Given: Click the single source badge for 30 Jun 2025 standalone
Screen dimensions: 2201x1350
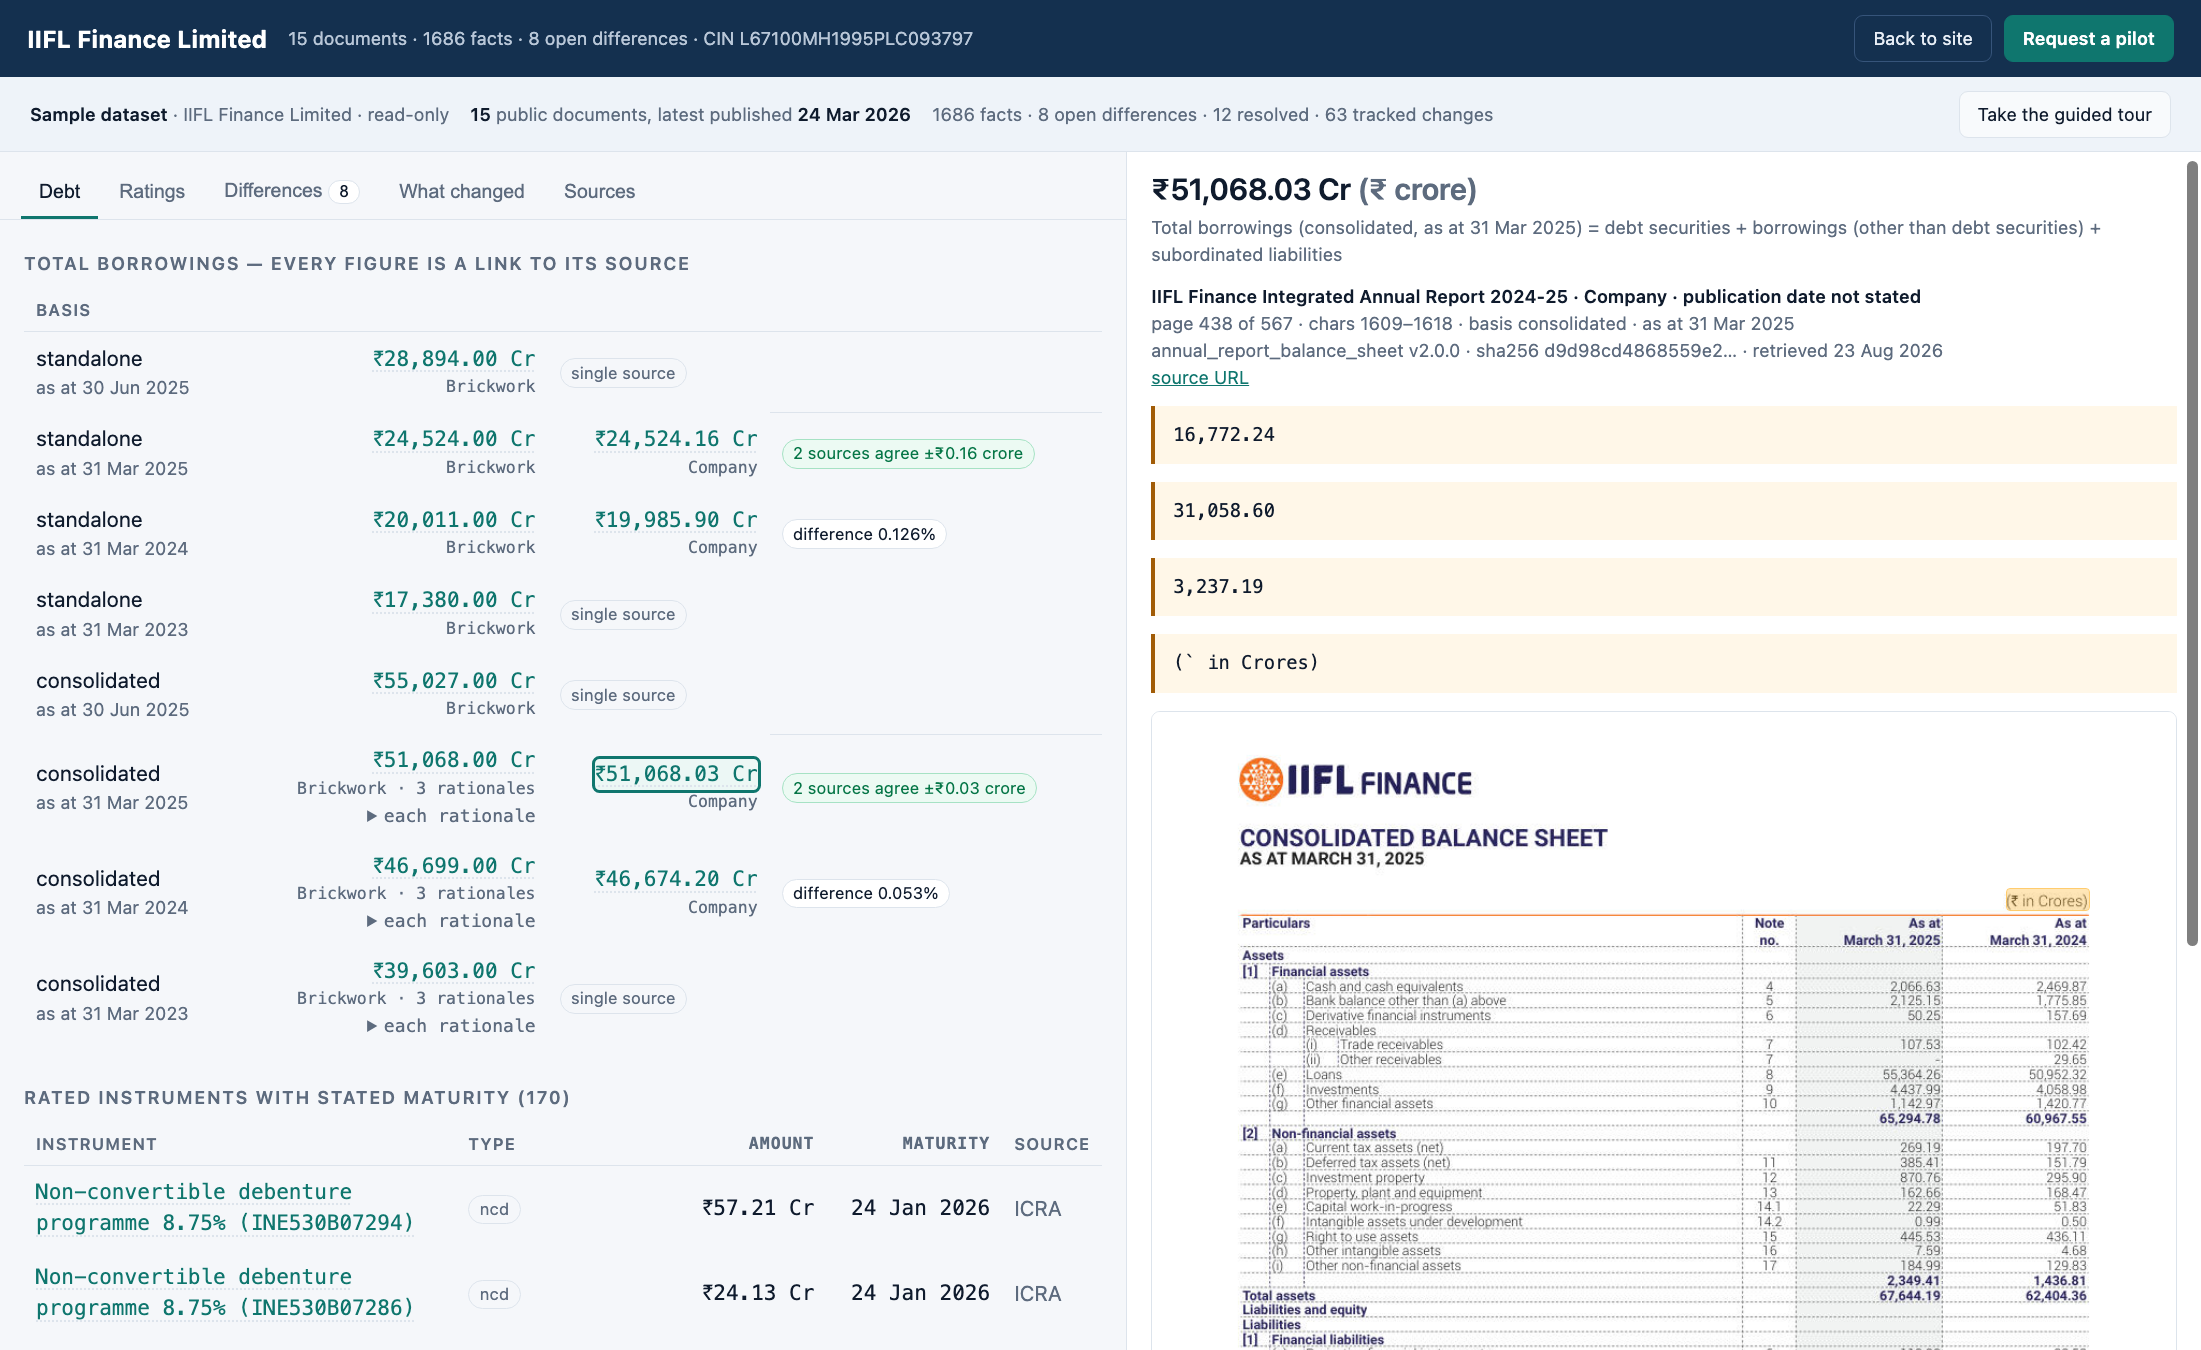Looking at the screenshot, I should pyautogui.click(x=623, y=373).
